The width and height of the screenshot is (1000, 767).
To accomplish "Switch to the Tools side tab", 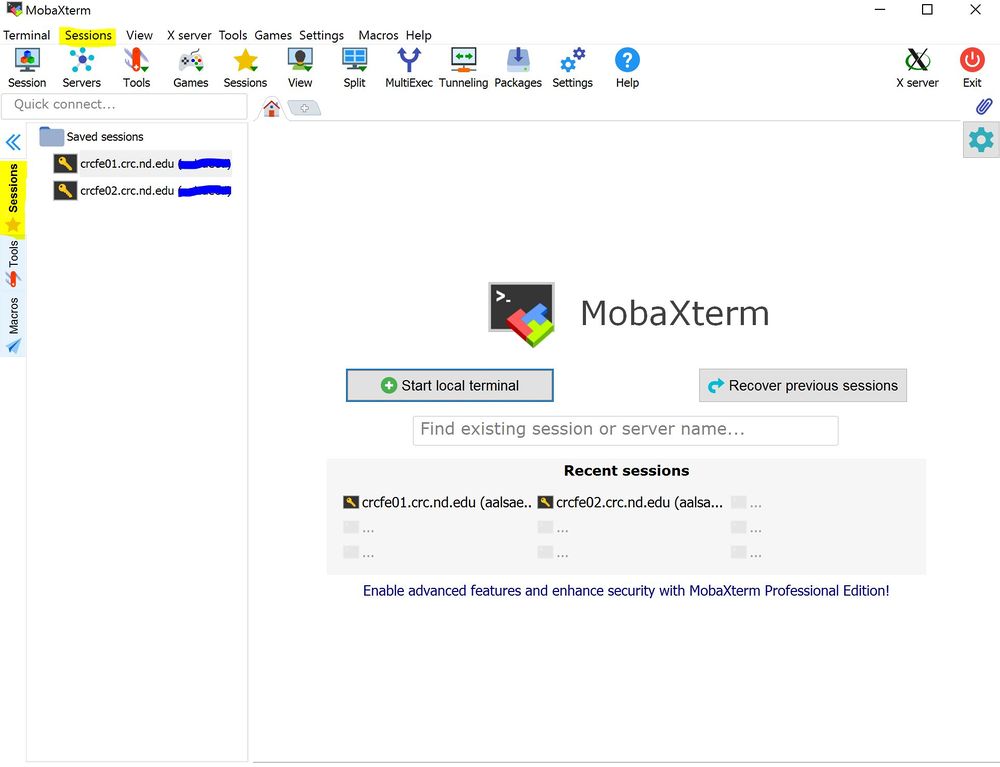I will pos(13,262).
